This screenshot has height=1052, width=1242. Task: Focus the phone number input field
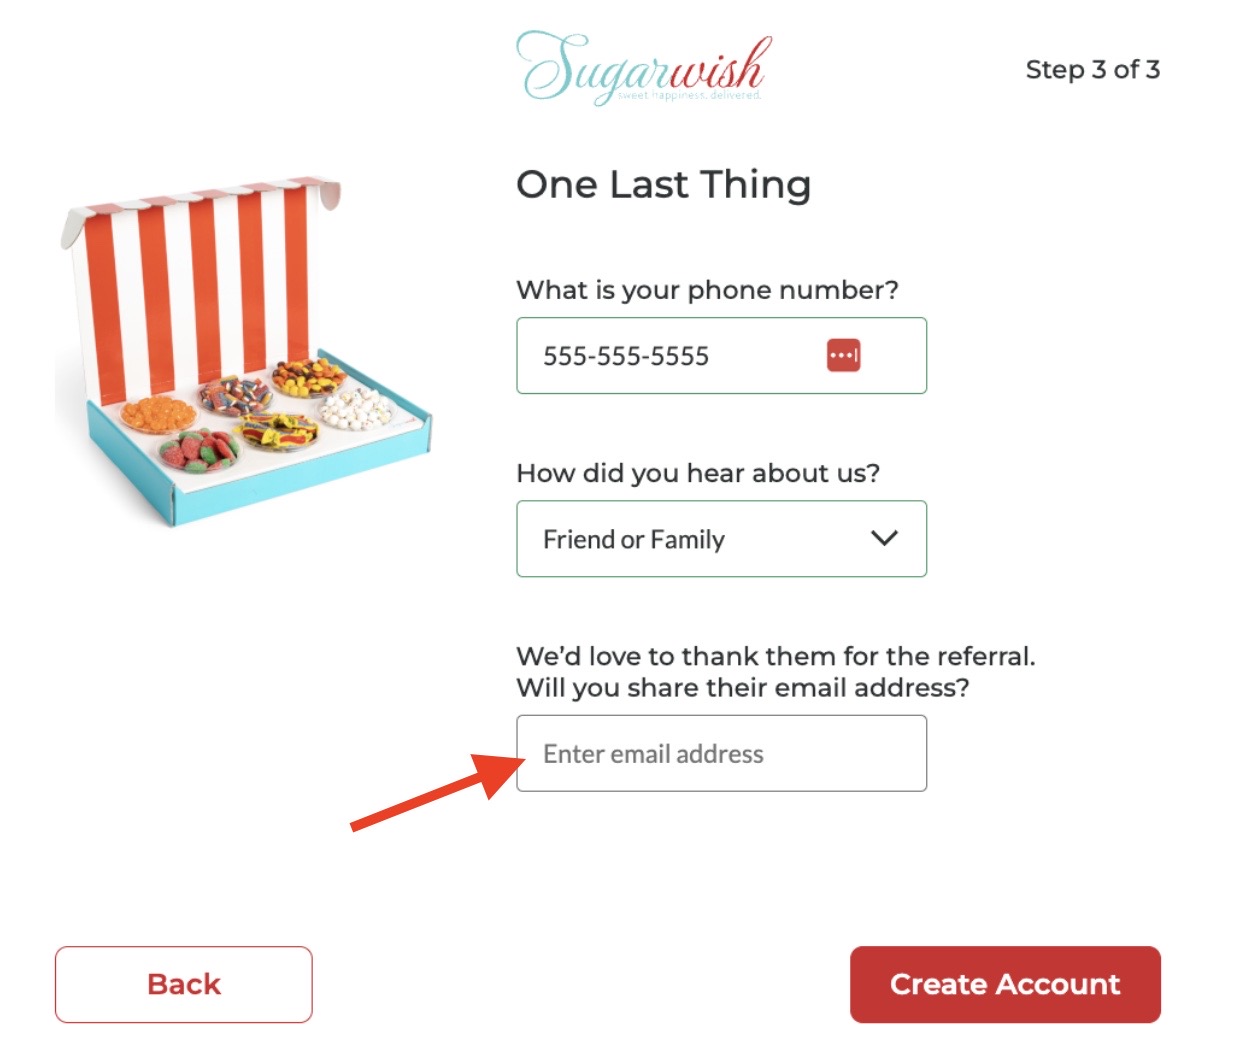tap(721, 355)
